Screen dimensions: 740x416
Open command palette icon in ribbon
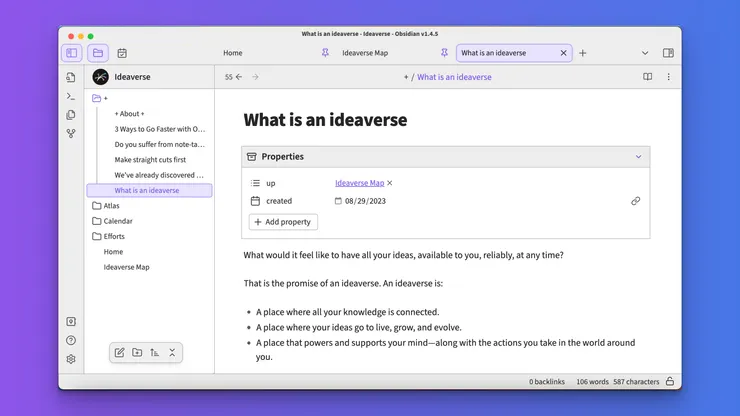click(x=71, y=96)
